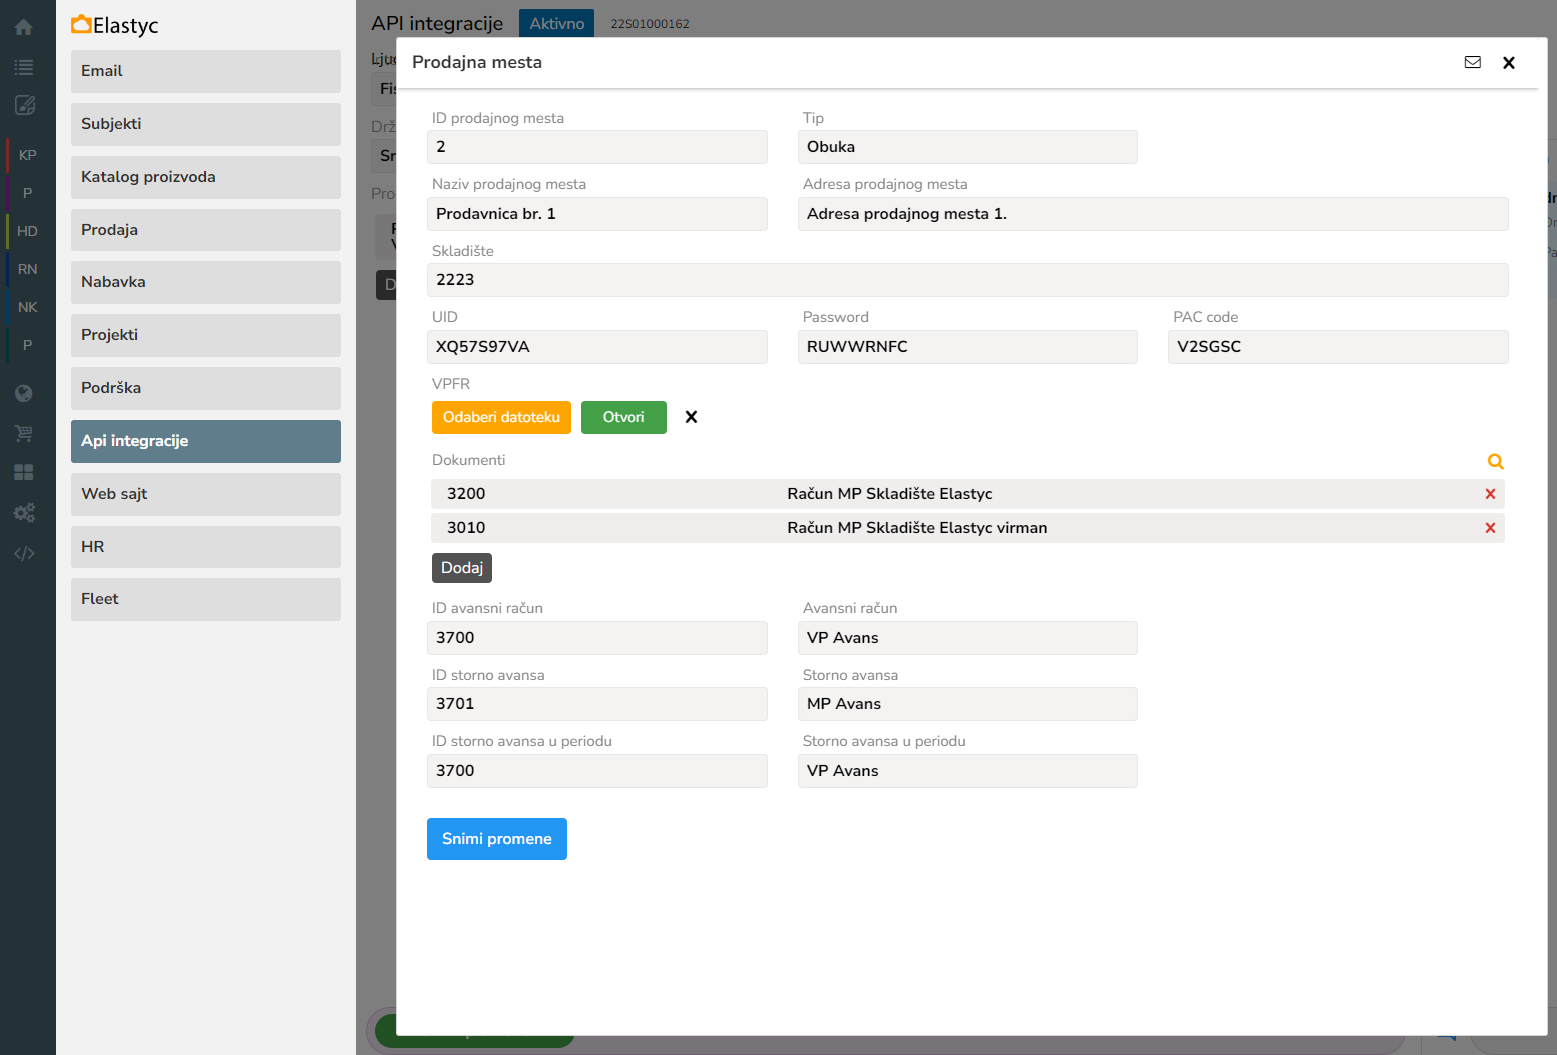The height and width of the screenshot is (1055, 1557).
Task: Remove document 3200 with red X
Action: pos(1490,494)
